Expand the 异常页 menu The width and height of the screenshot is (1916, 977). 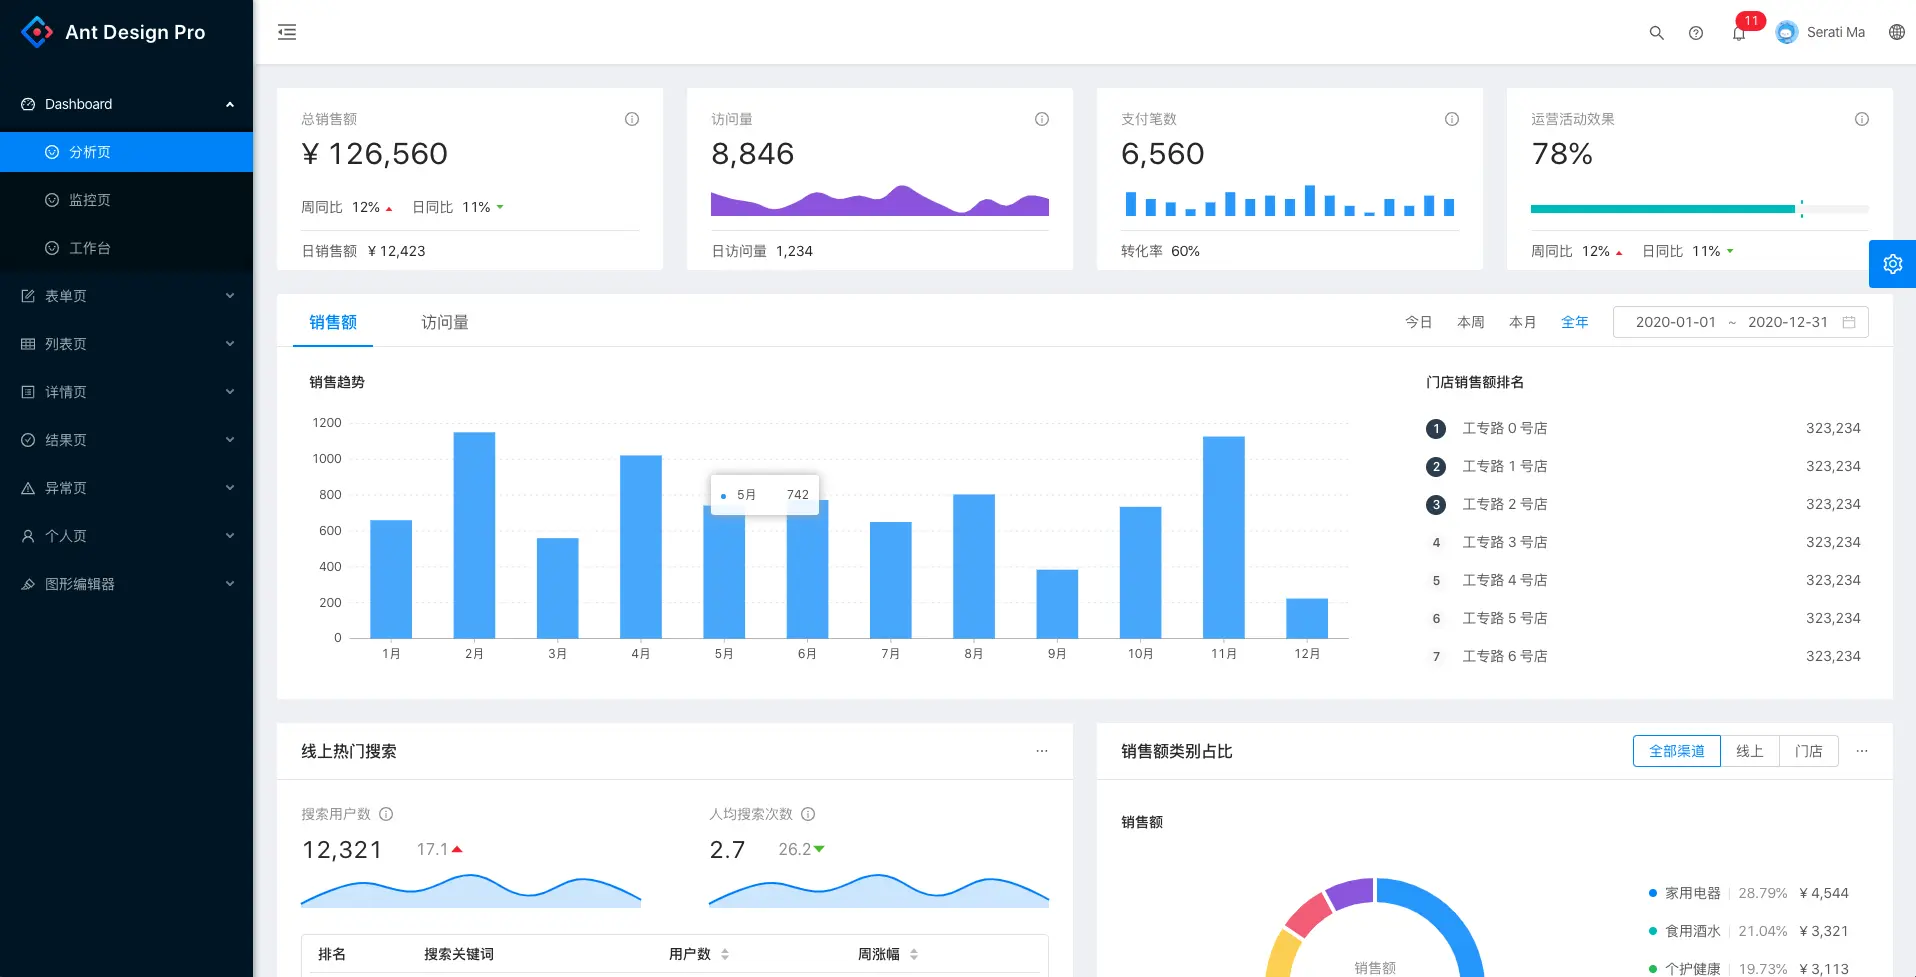[126, 488]
